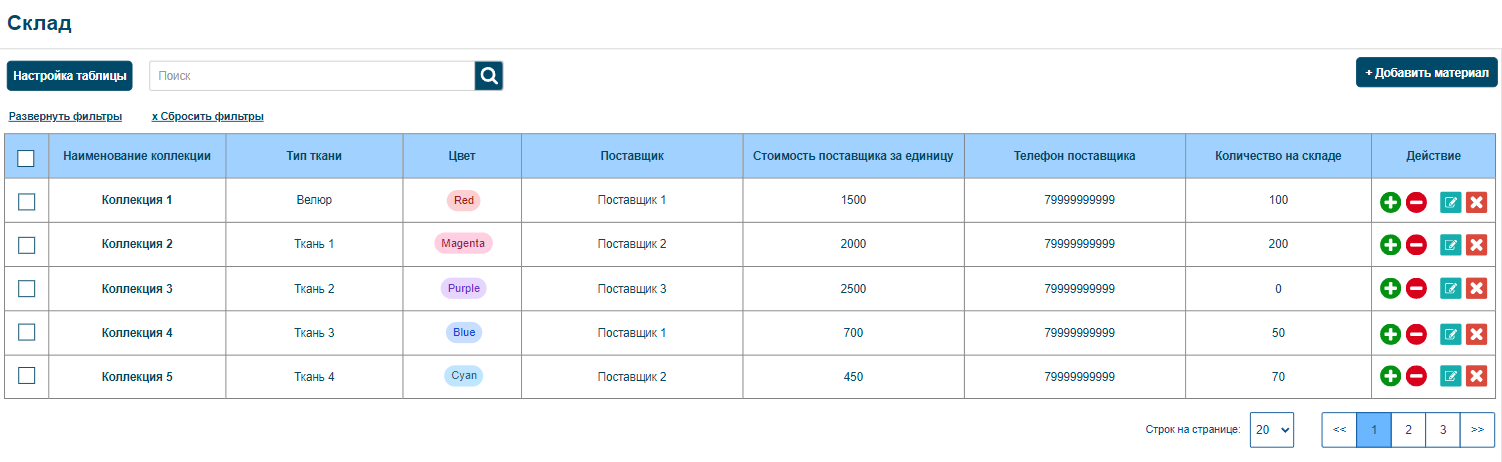Click Сбросить фильтры link

[x=208, y=117]
